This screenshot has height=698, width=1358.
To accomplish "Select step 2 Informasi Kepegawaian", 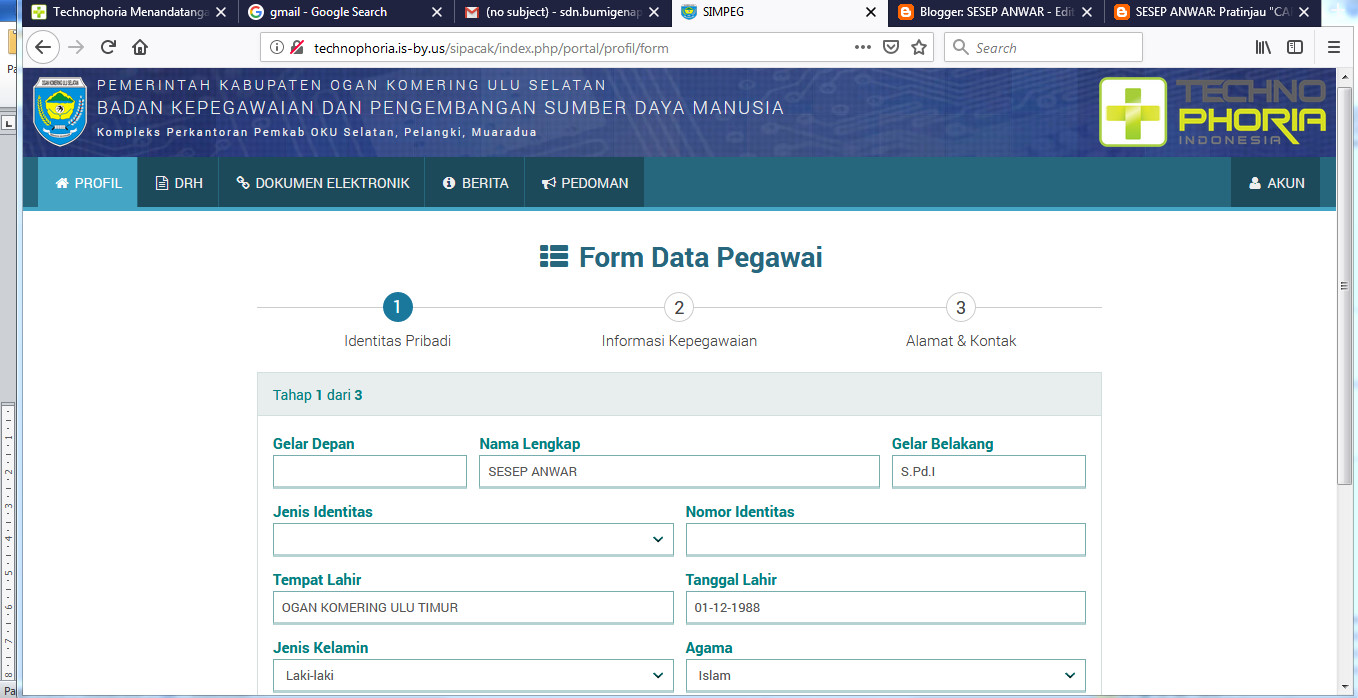I will tap(680, 307).
